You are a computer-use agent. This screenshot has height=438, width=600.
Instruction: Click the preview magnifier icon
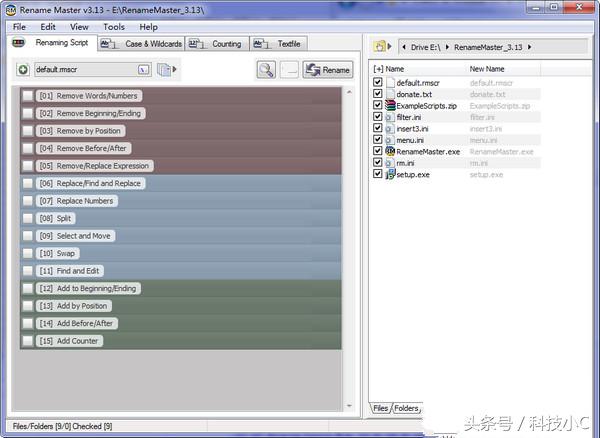click(x=266, y=70)
